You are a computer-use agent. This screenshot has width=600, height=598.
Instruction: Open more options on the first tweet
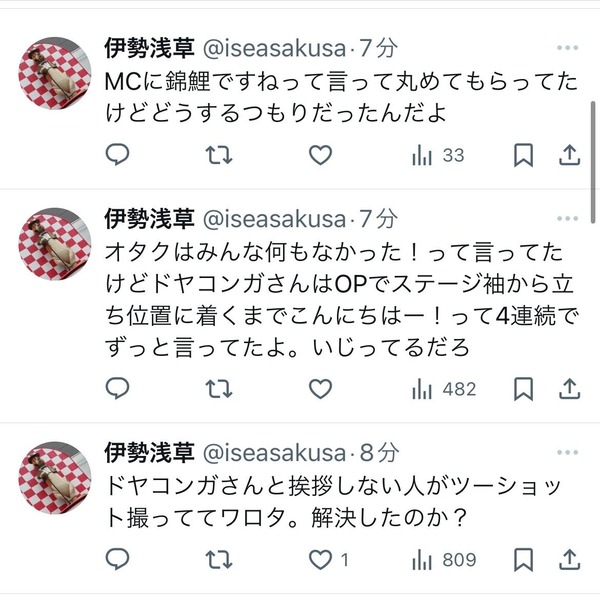tap(567, 48)
